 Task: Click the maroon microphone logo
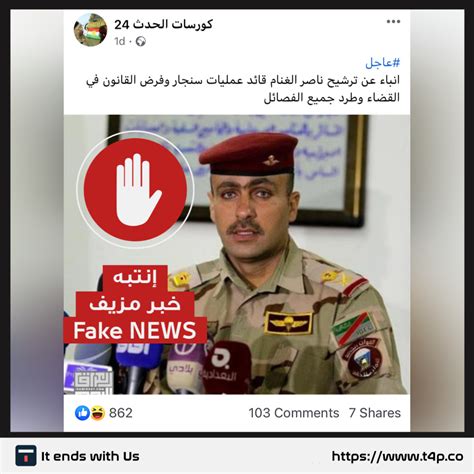pyautogui.click(x=226, y=366)
